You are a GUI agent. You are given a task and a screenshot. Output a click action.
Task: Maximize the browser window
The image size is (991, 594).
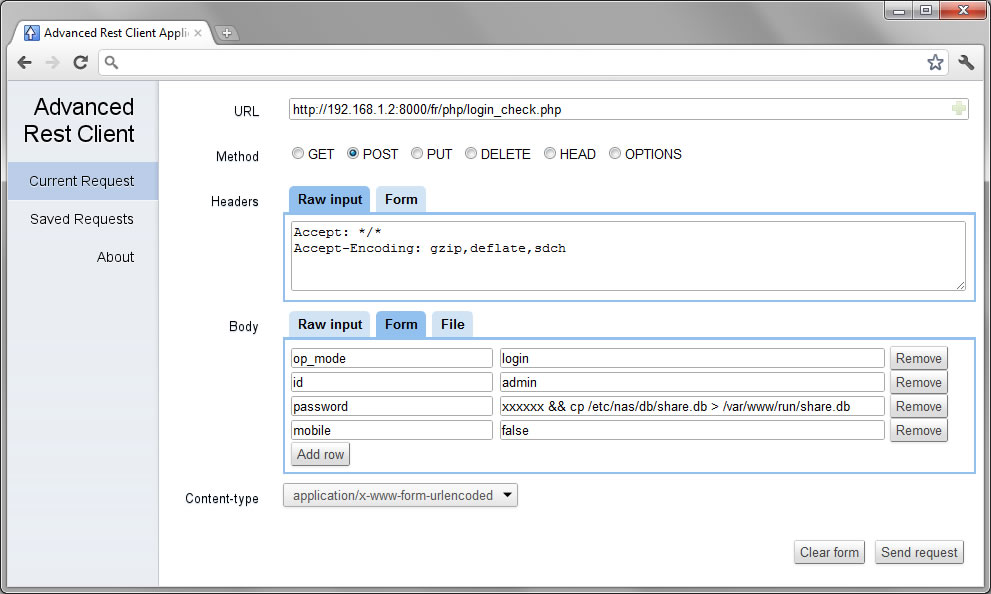coord(926,10)
